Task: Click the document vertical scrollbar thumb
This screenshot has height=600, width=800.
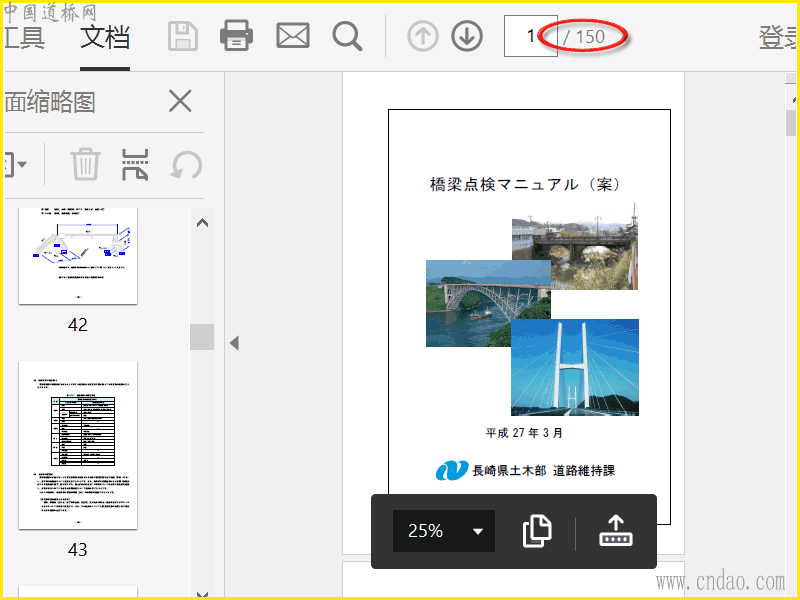Action: (x=791, y=123)
